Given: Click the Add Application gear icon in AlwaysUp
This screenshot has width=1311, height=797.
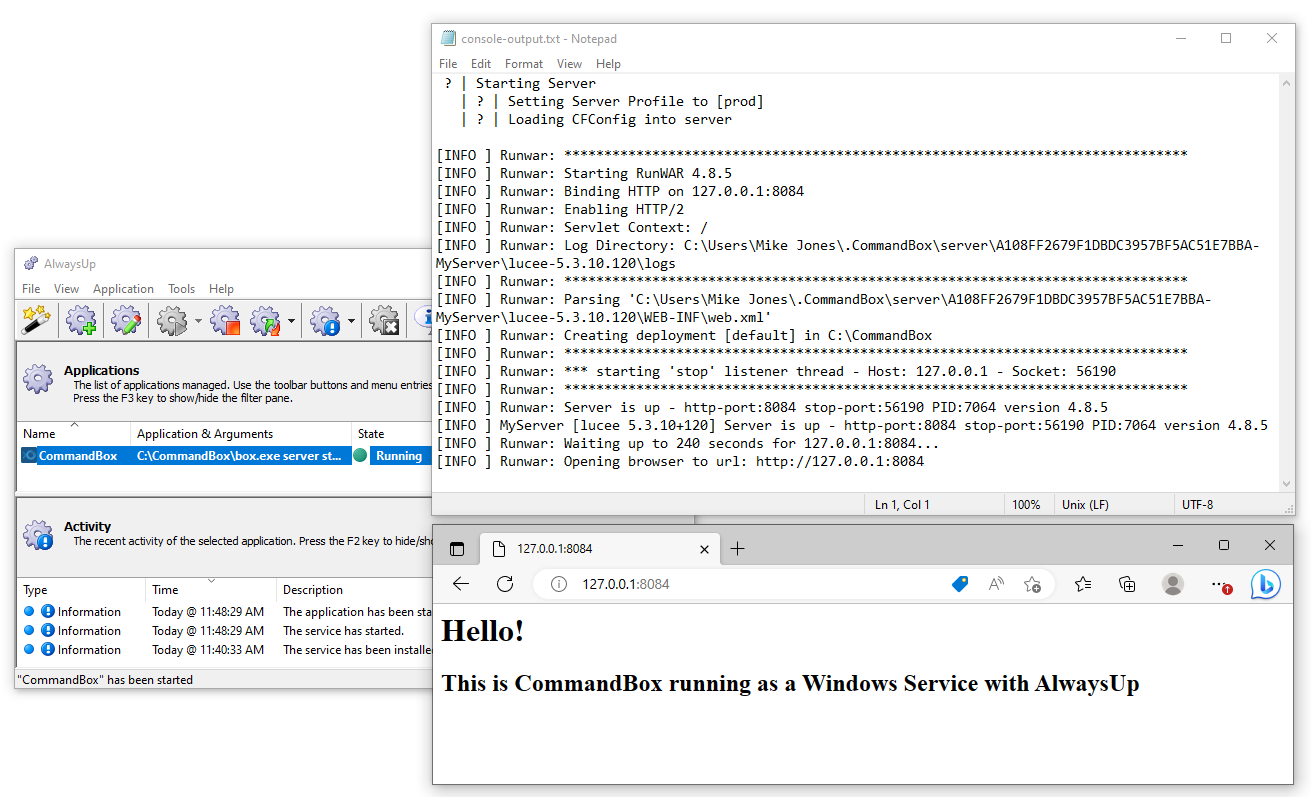Looking at the screenshot, I should tap(81, 321).
